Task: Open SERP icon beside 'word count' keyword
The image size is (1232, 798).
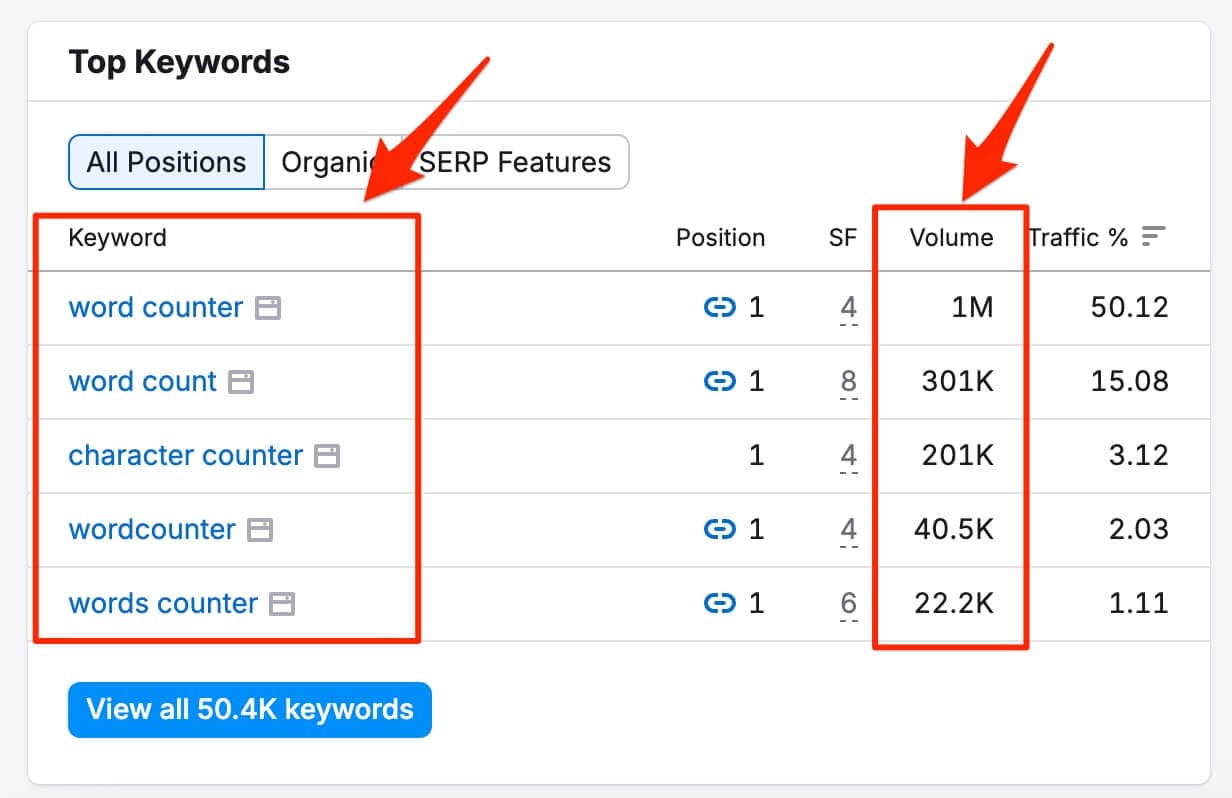Action: pyautogui.click(x=241, y=382)
